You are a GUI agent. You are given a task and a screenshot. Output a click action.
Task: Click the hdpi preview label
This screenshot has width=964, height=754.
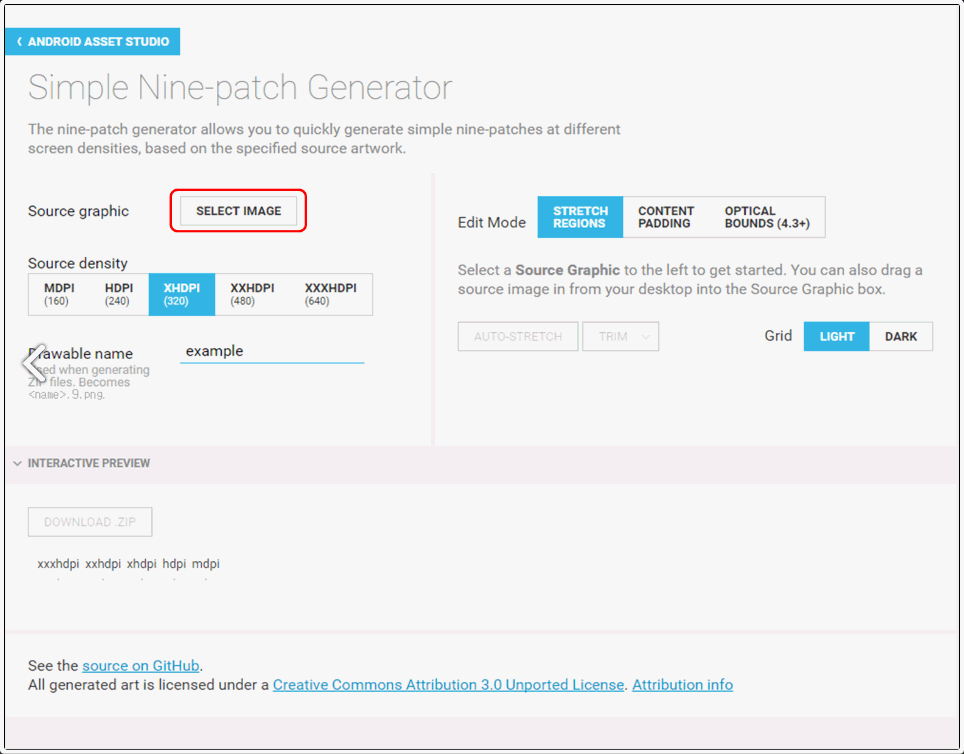pos(174,564)
